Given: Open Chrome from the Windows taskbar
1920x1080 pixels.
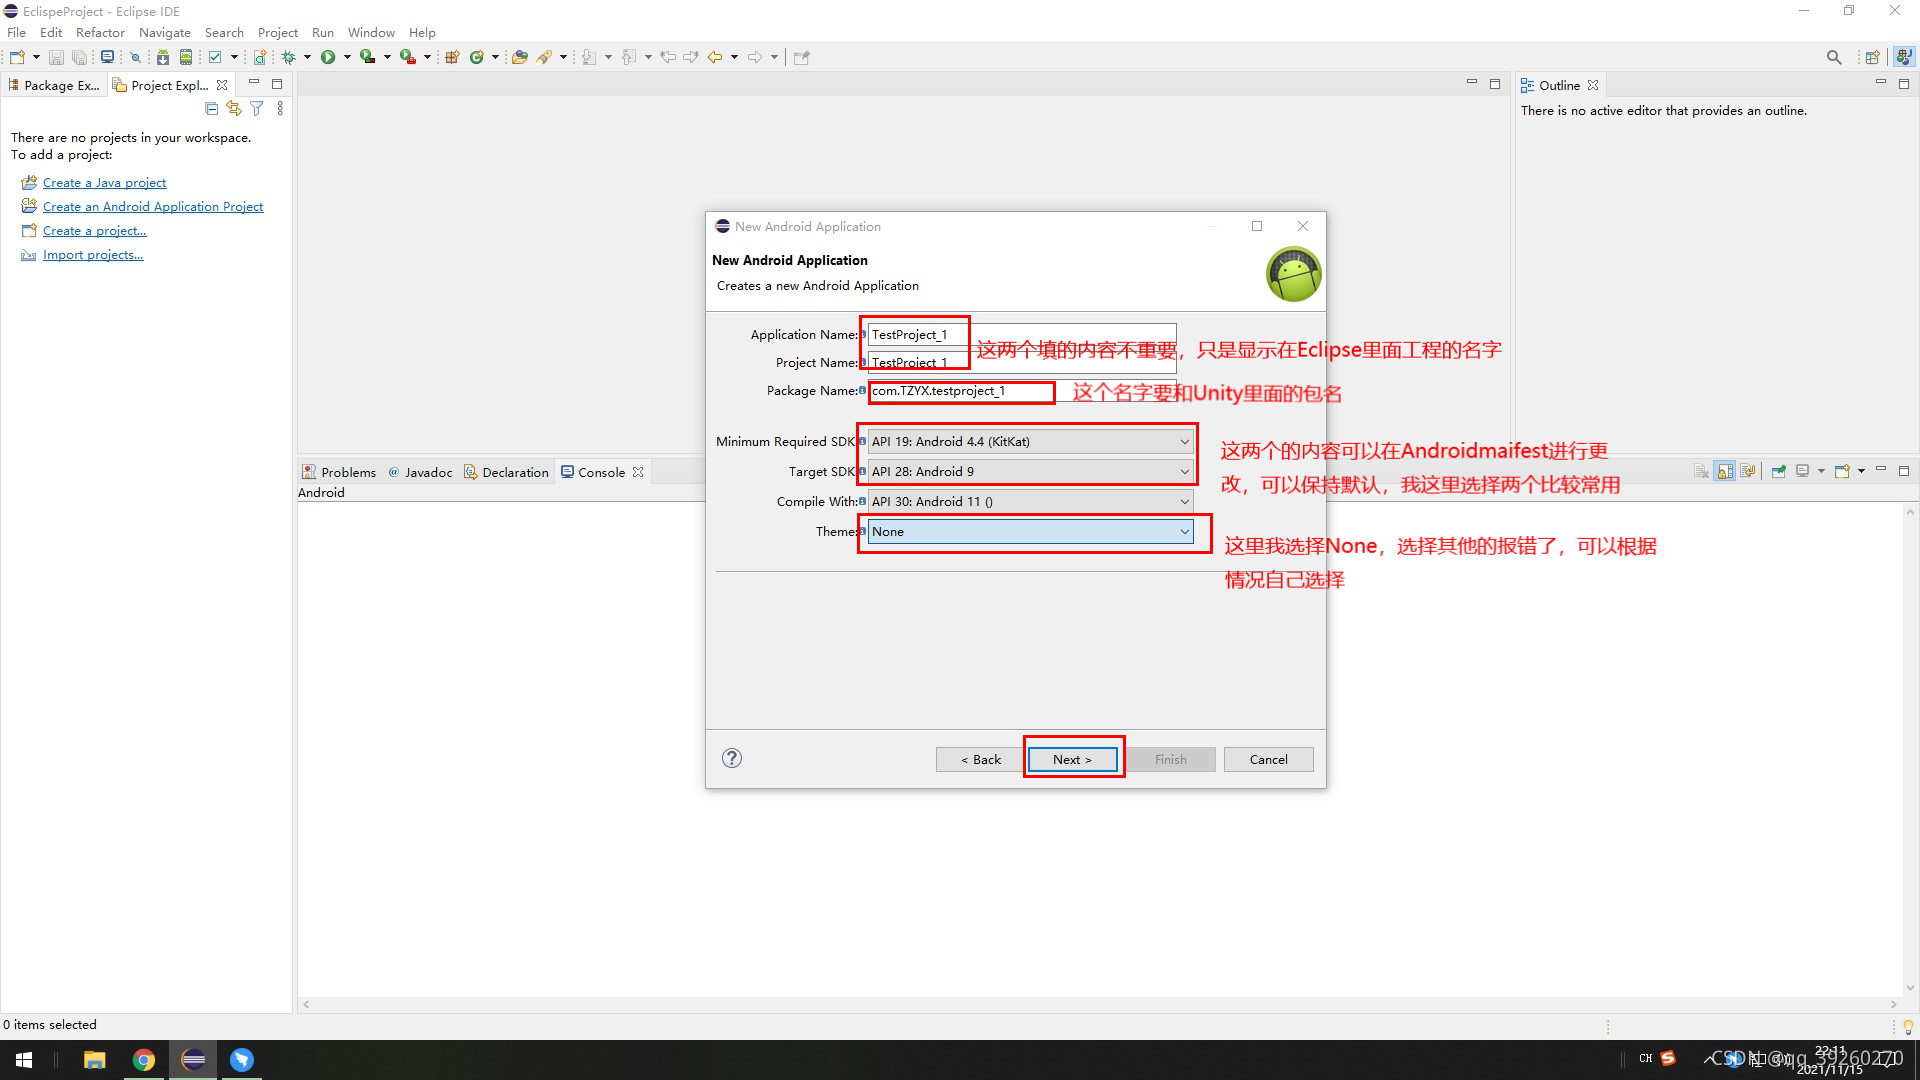Looking at the screenshot, I should tap(144, 1060).
